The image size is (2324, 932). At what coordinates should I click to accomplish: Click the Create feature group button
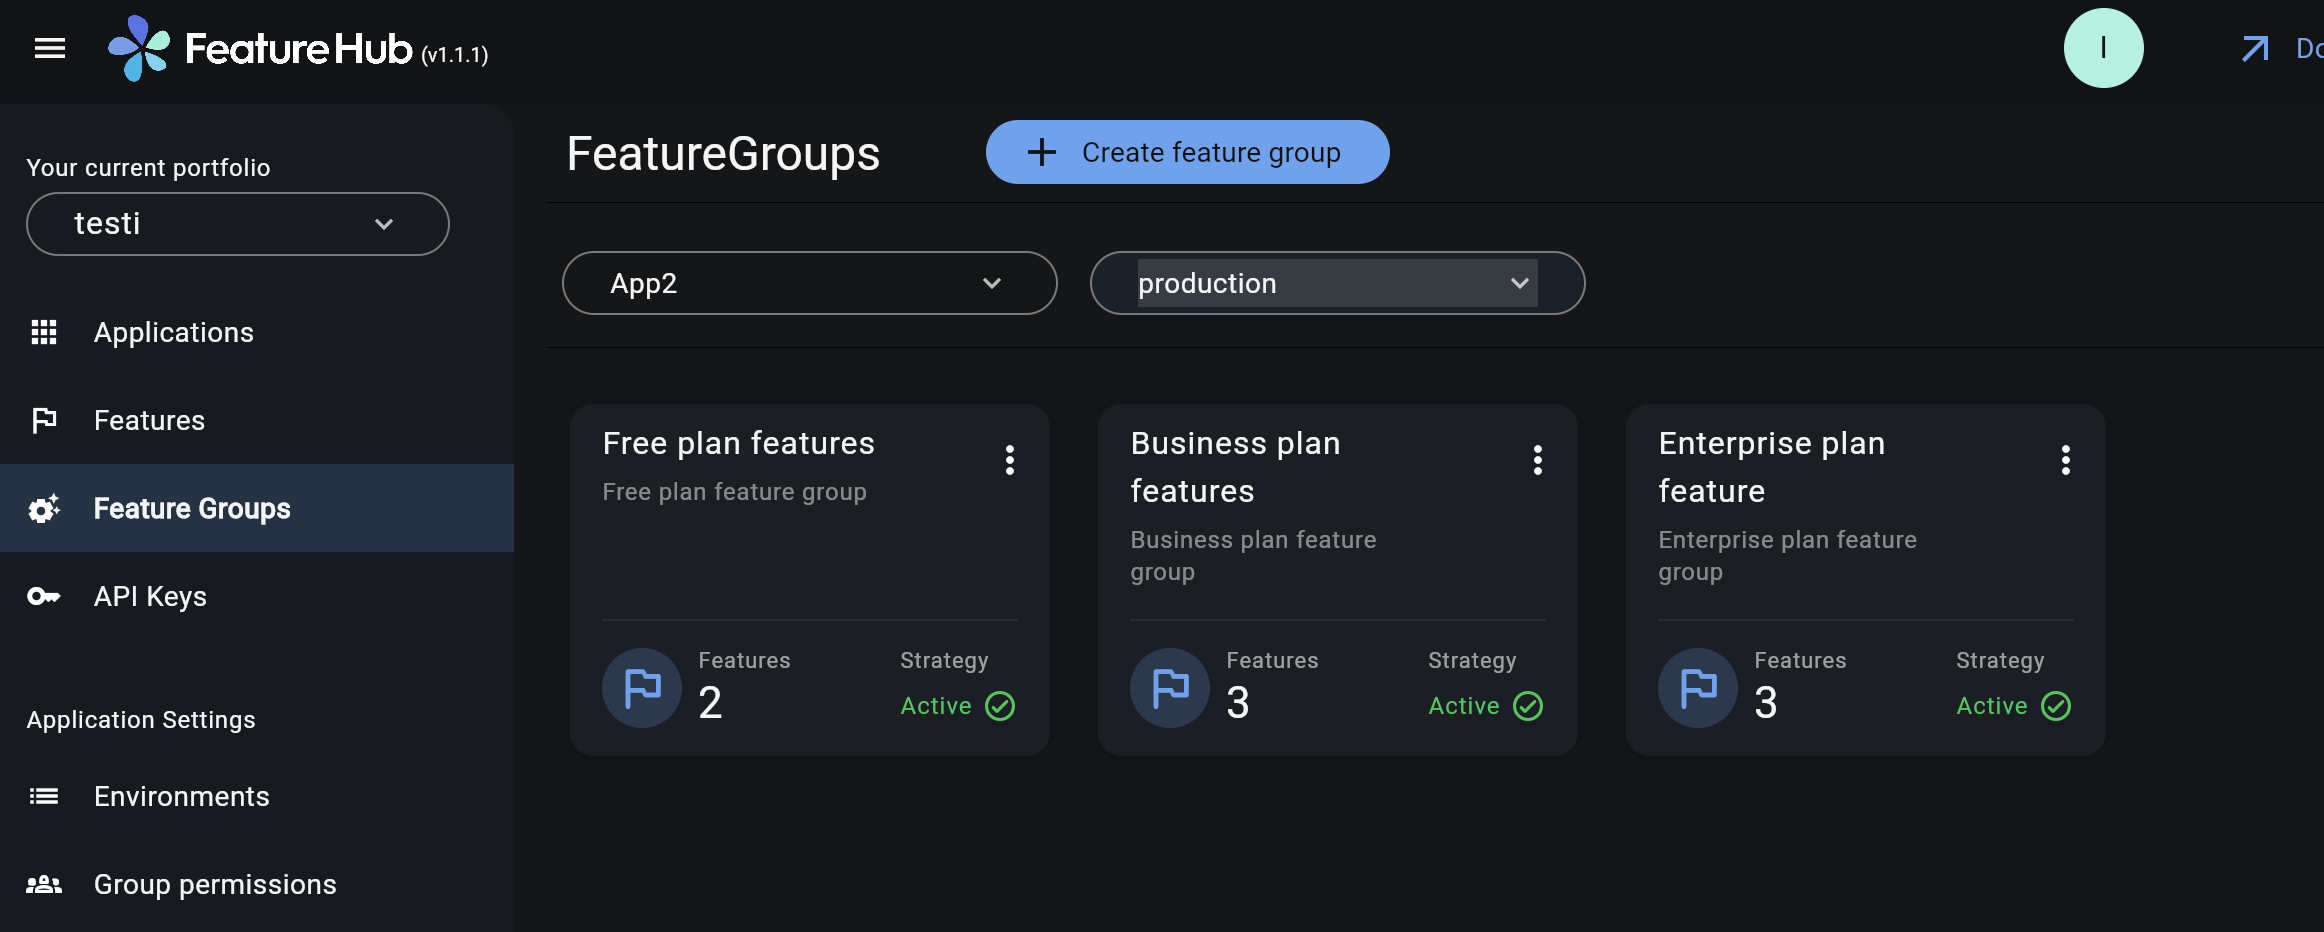1188,152
